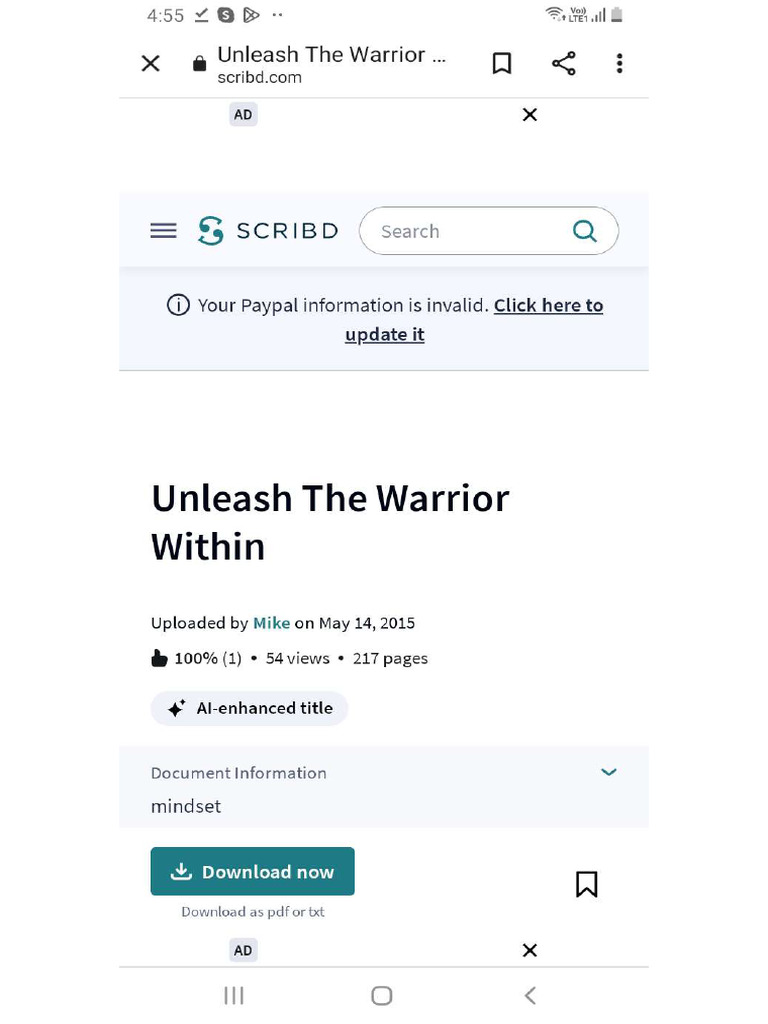Tap the share icon in toolbar
Screen dimensions: 768x1024
click(564, 64)
